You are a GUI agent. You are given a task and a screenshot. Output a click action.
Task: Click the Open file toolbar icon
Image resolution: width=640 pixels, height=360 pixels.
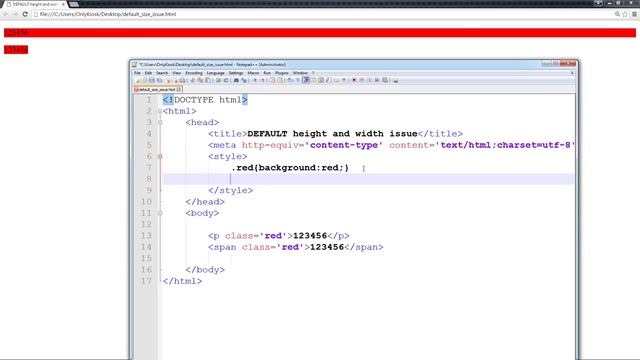coord(144,80)
